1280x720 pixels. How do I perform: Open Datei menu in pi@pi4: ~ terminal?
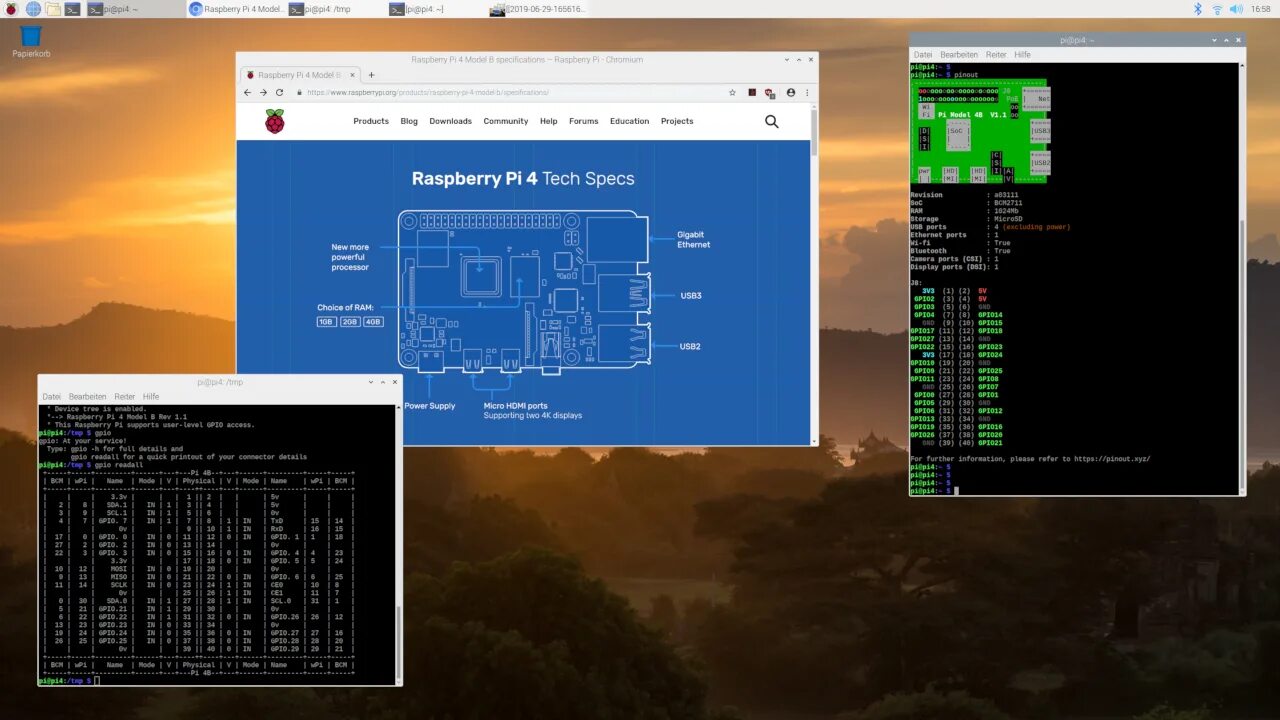[x=923, y=55]
